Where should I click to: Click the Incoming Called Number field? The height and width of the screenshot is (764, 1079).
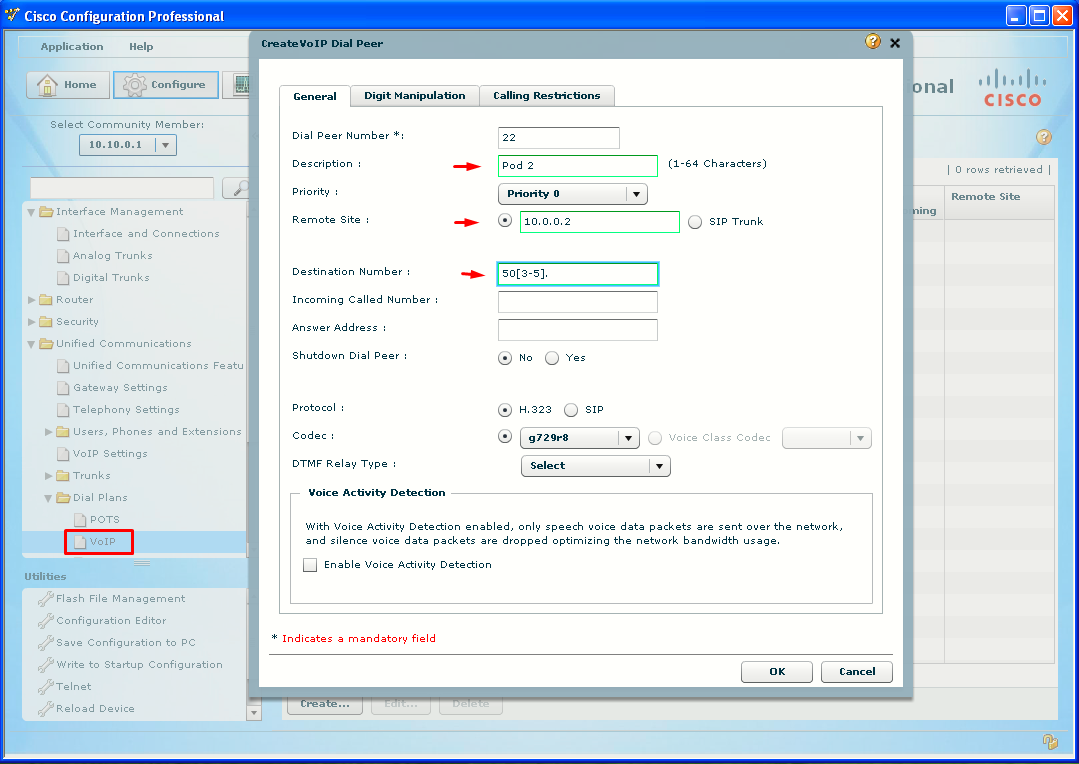point(578,302)
